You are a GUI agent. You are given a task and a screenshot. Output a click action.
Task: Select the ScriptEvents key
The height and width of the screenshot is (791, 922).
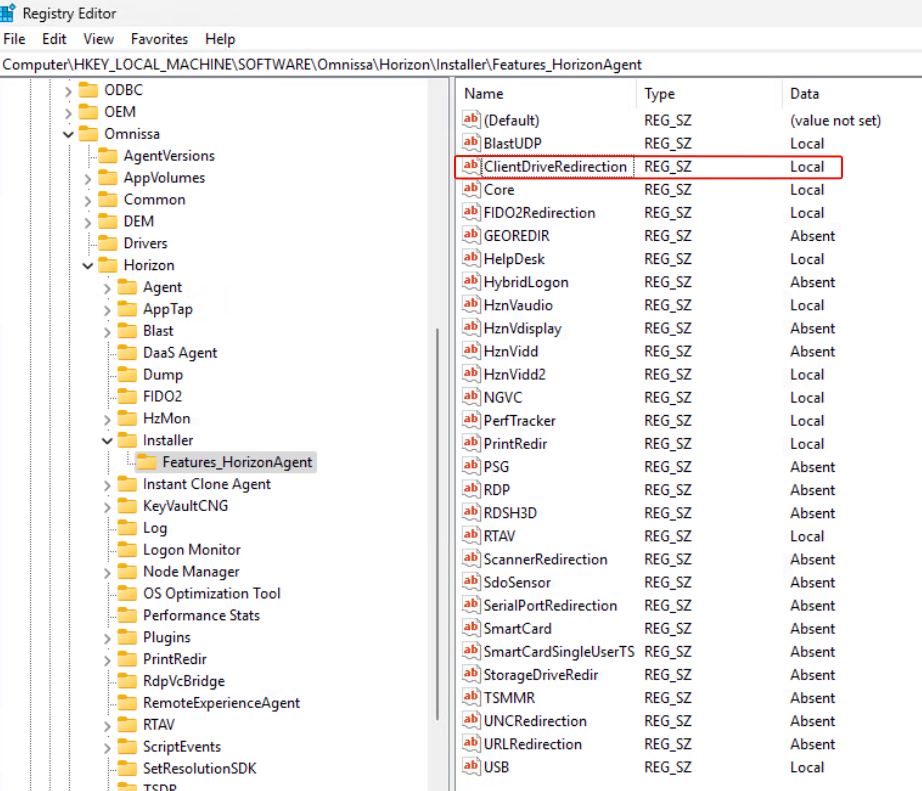pos(182,747)
